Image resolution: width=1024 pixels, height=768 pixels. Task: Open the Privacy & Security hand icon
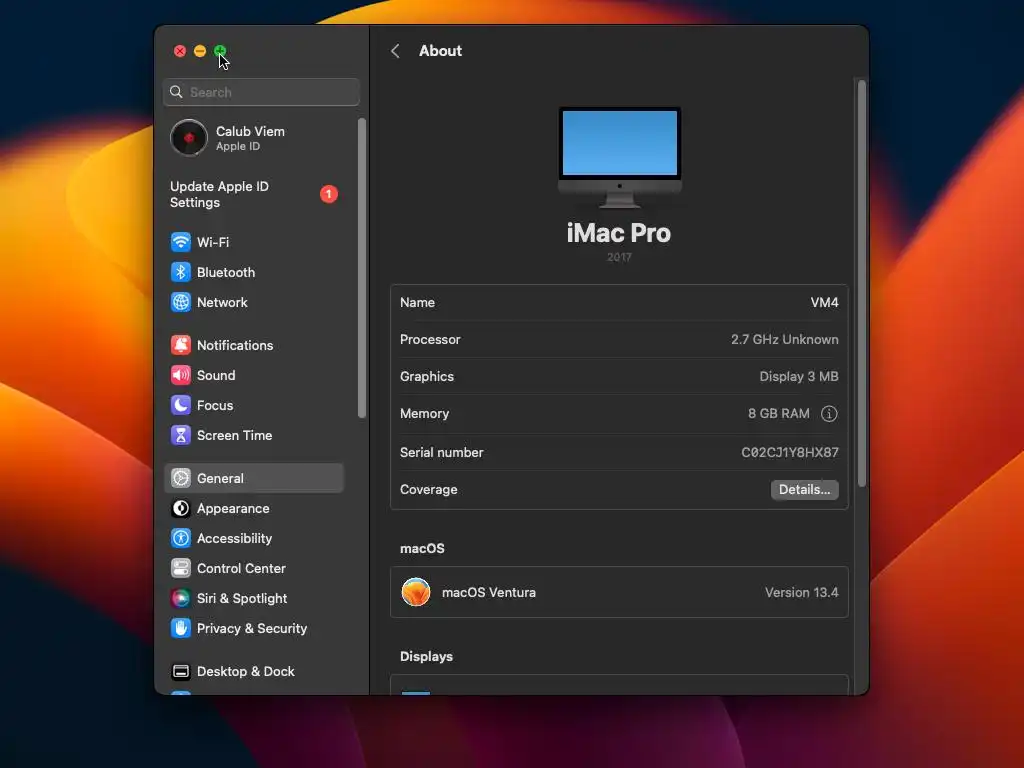(181, 628)
